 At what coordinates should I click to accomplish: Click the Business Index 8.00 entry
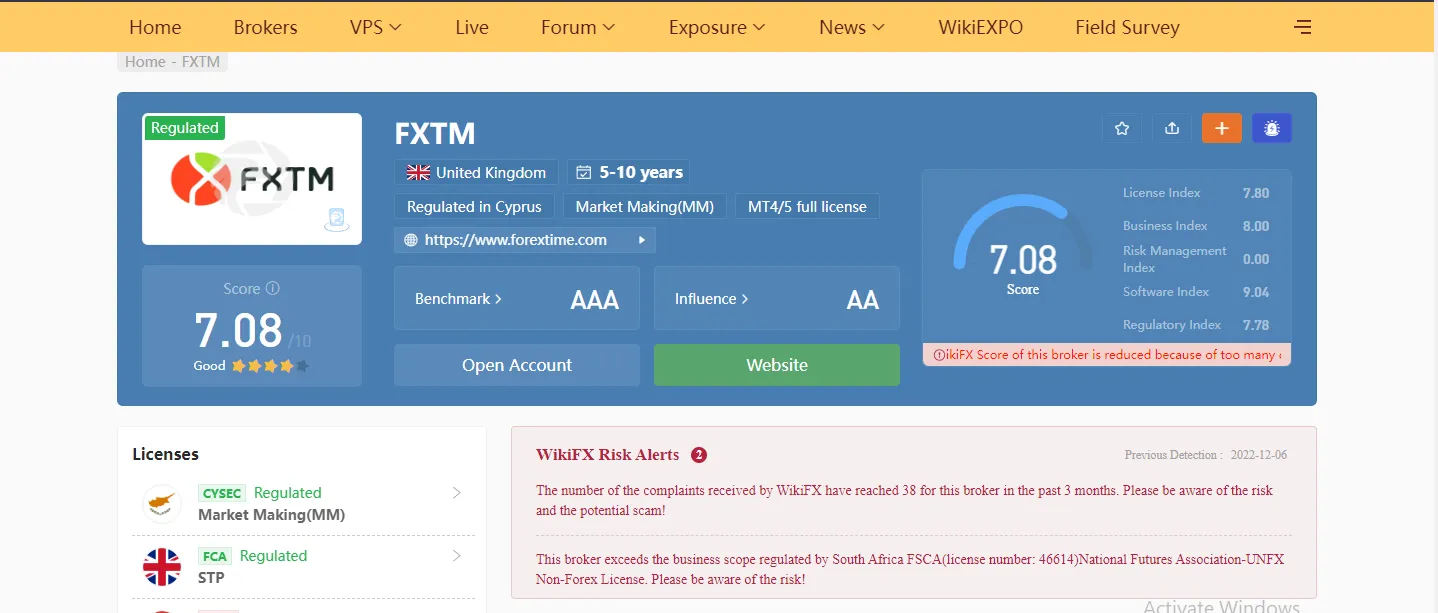(x=1196, y=226)
